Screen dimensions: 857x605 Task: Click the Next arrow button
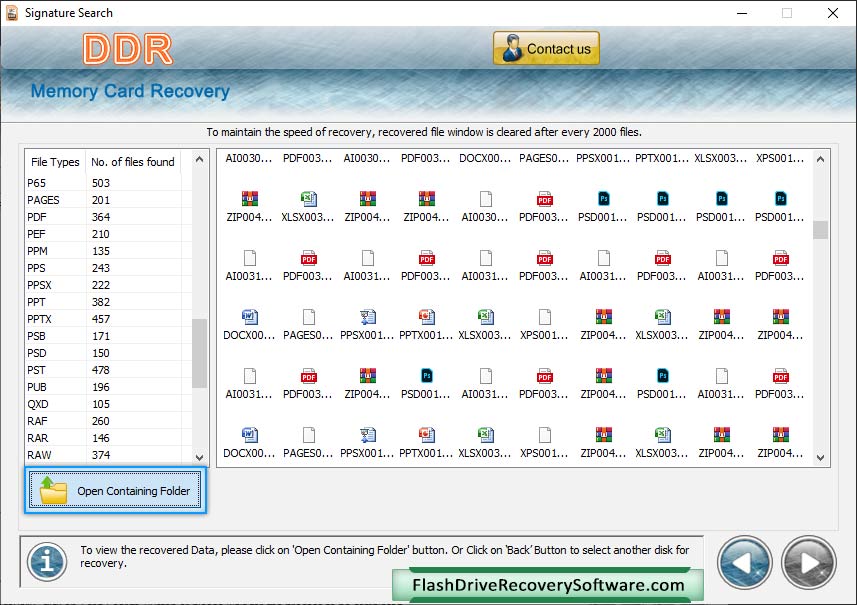coord(808,561)
